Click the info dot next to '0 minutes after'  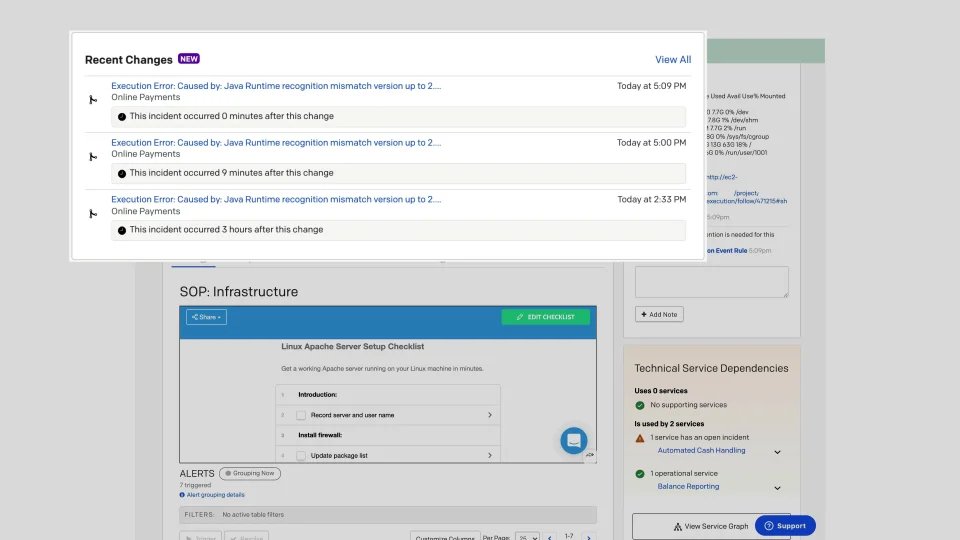(122, 117)
